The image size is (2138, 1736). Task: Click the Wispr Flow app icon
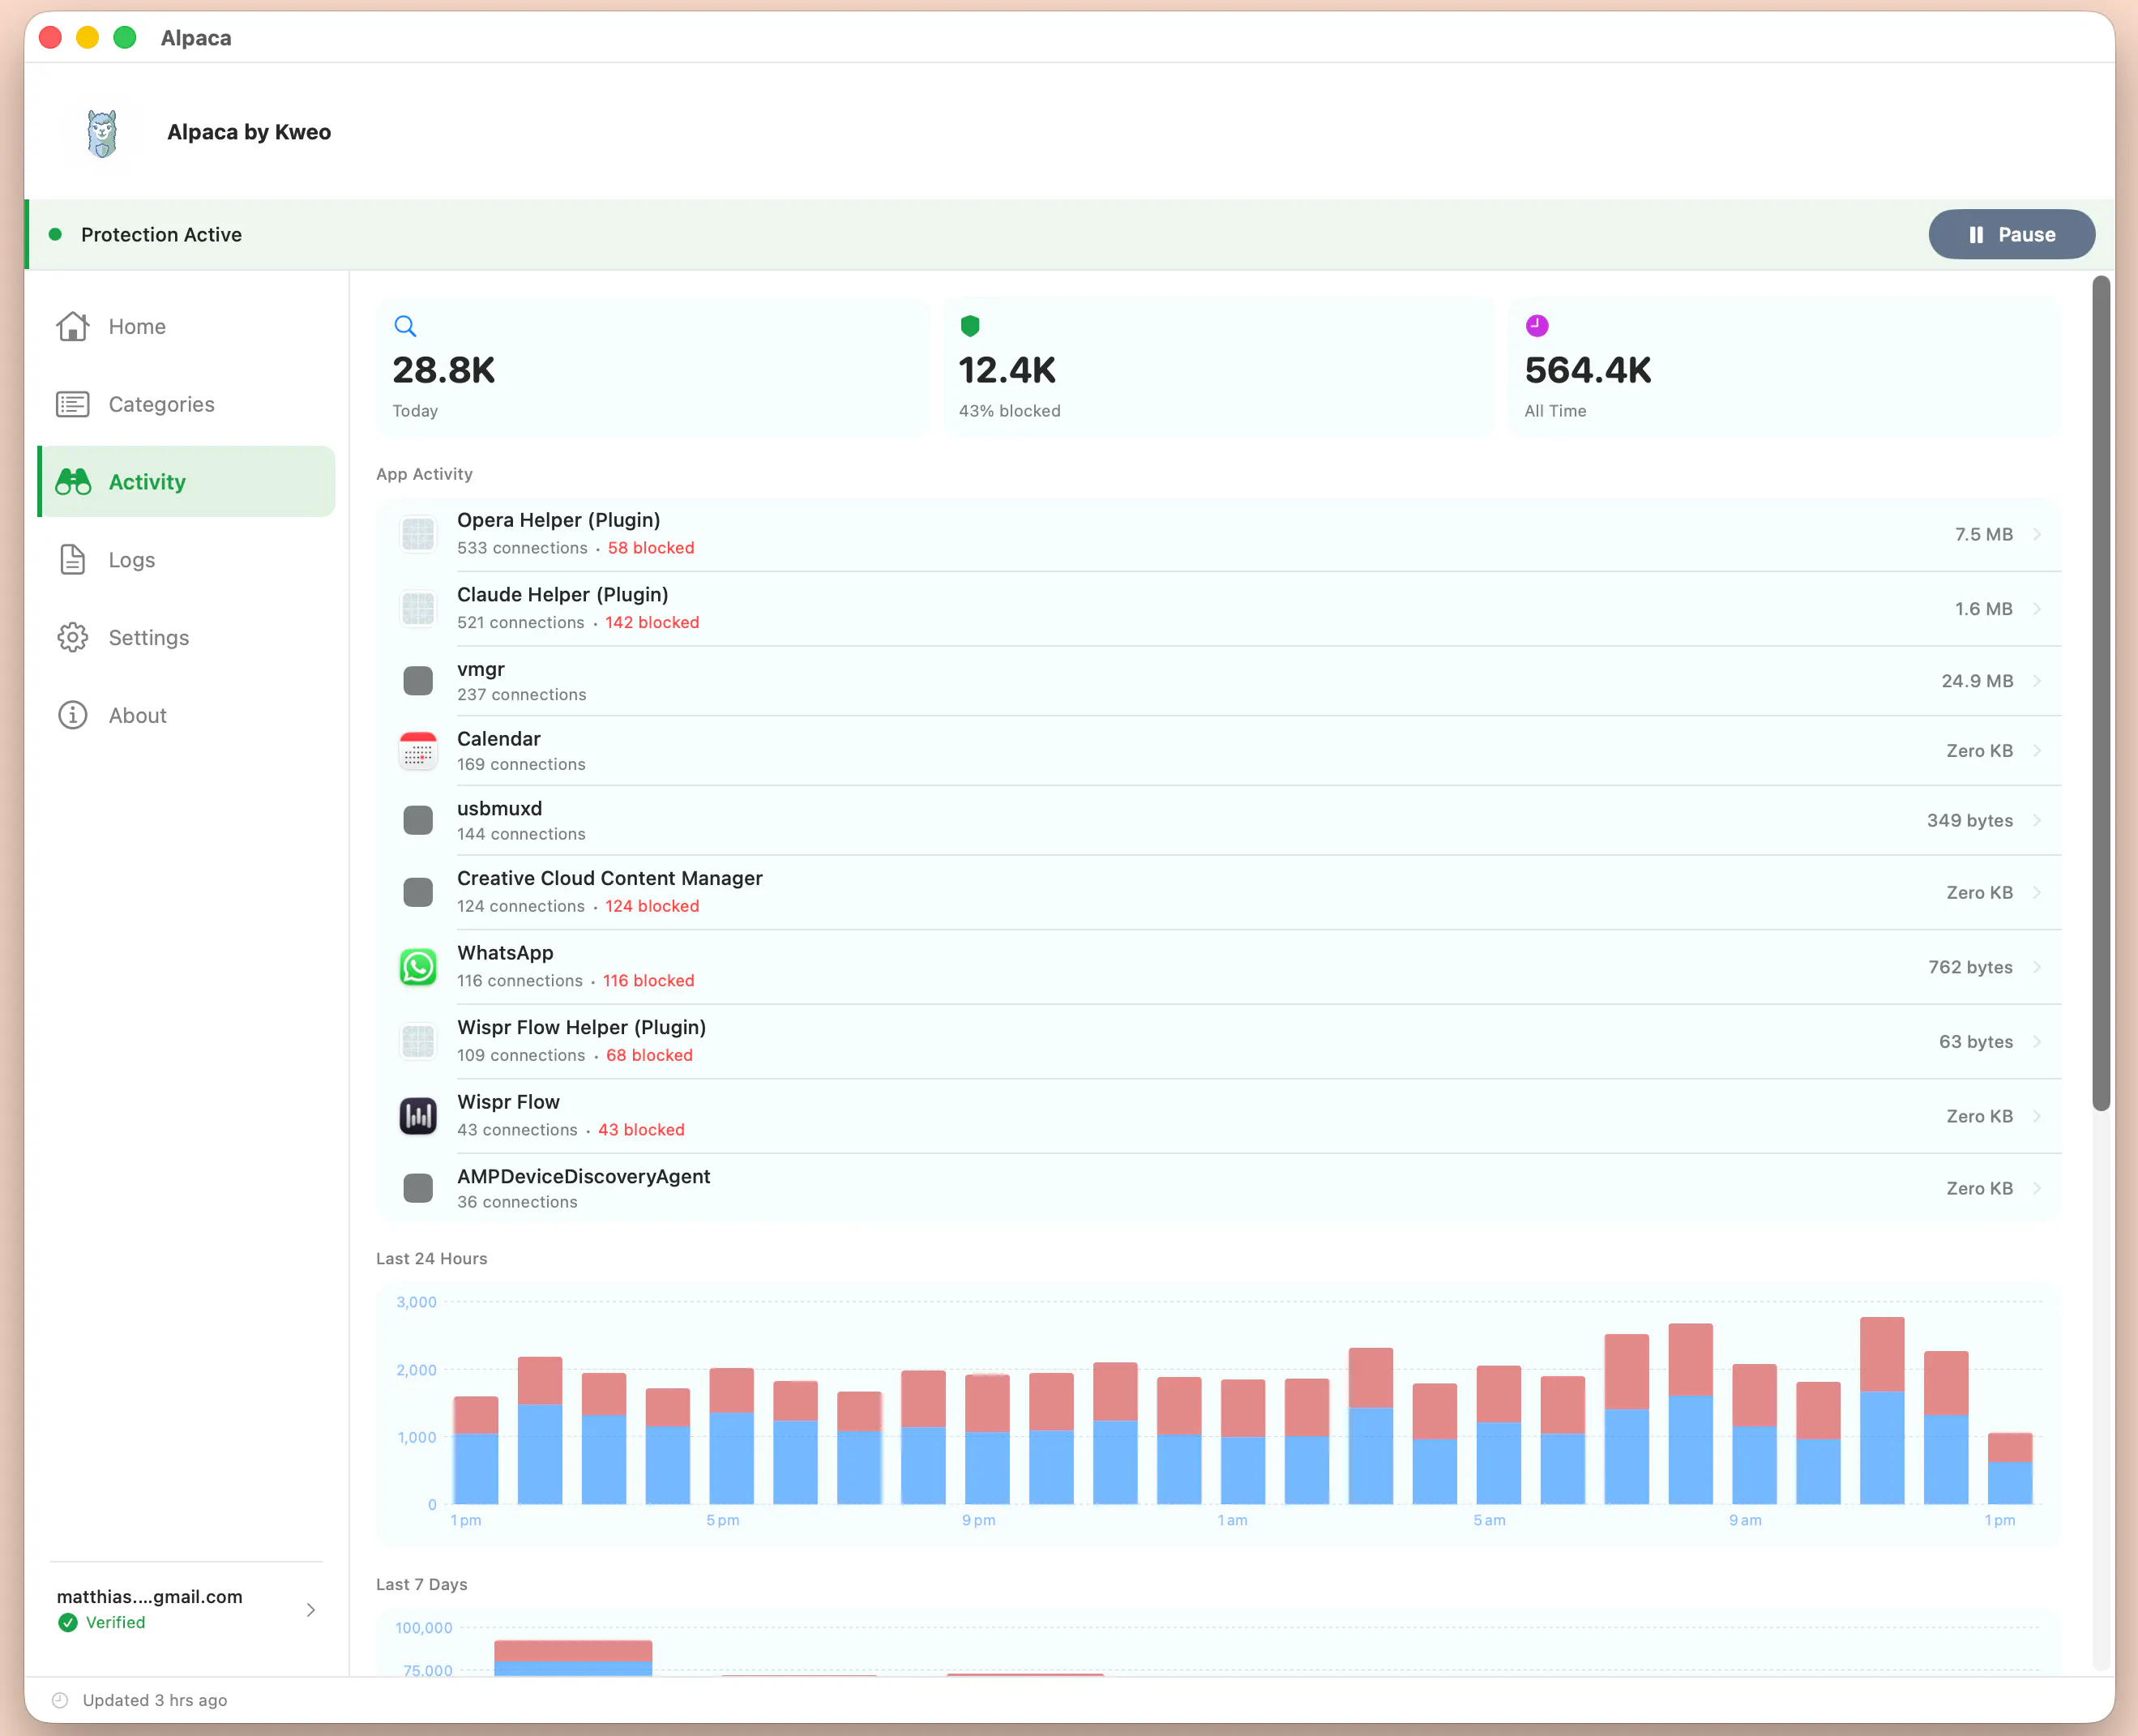(418, 1116)
